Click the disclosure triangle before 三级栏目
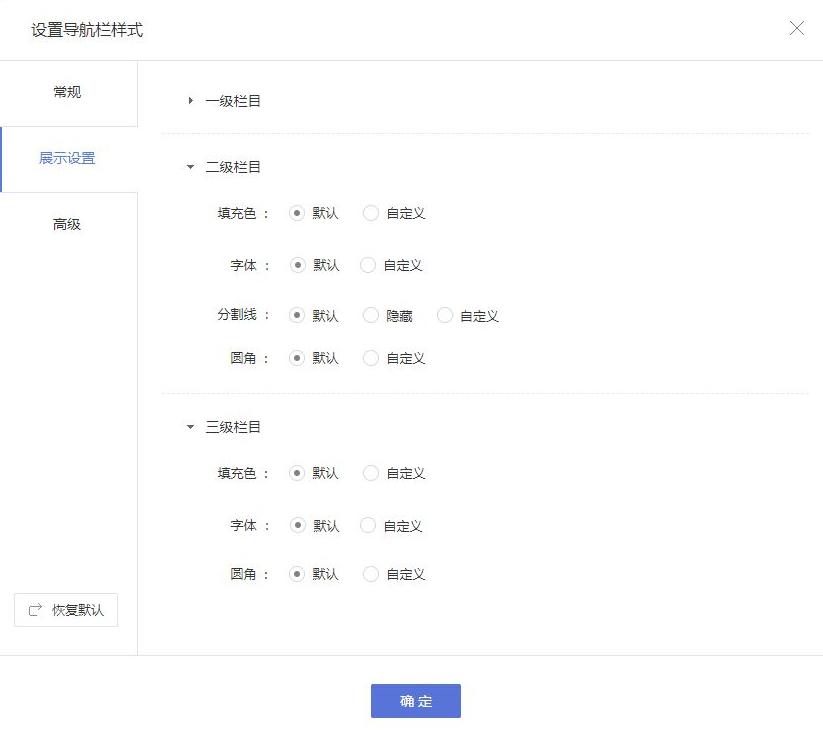The image size is (823, 736). [x=188, y=427]
